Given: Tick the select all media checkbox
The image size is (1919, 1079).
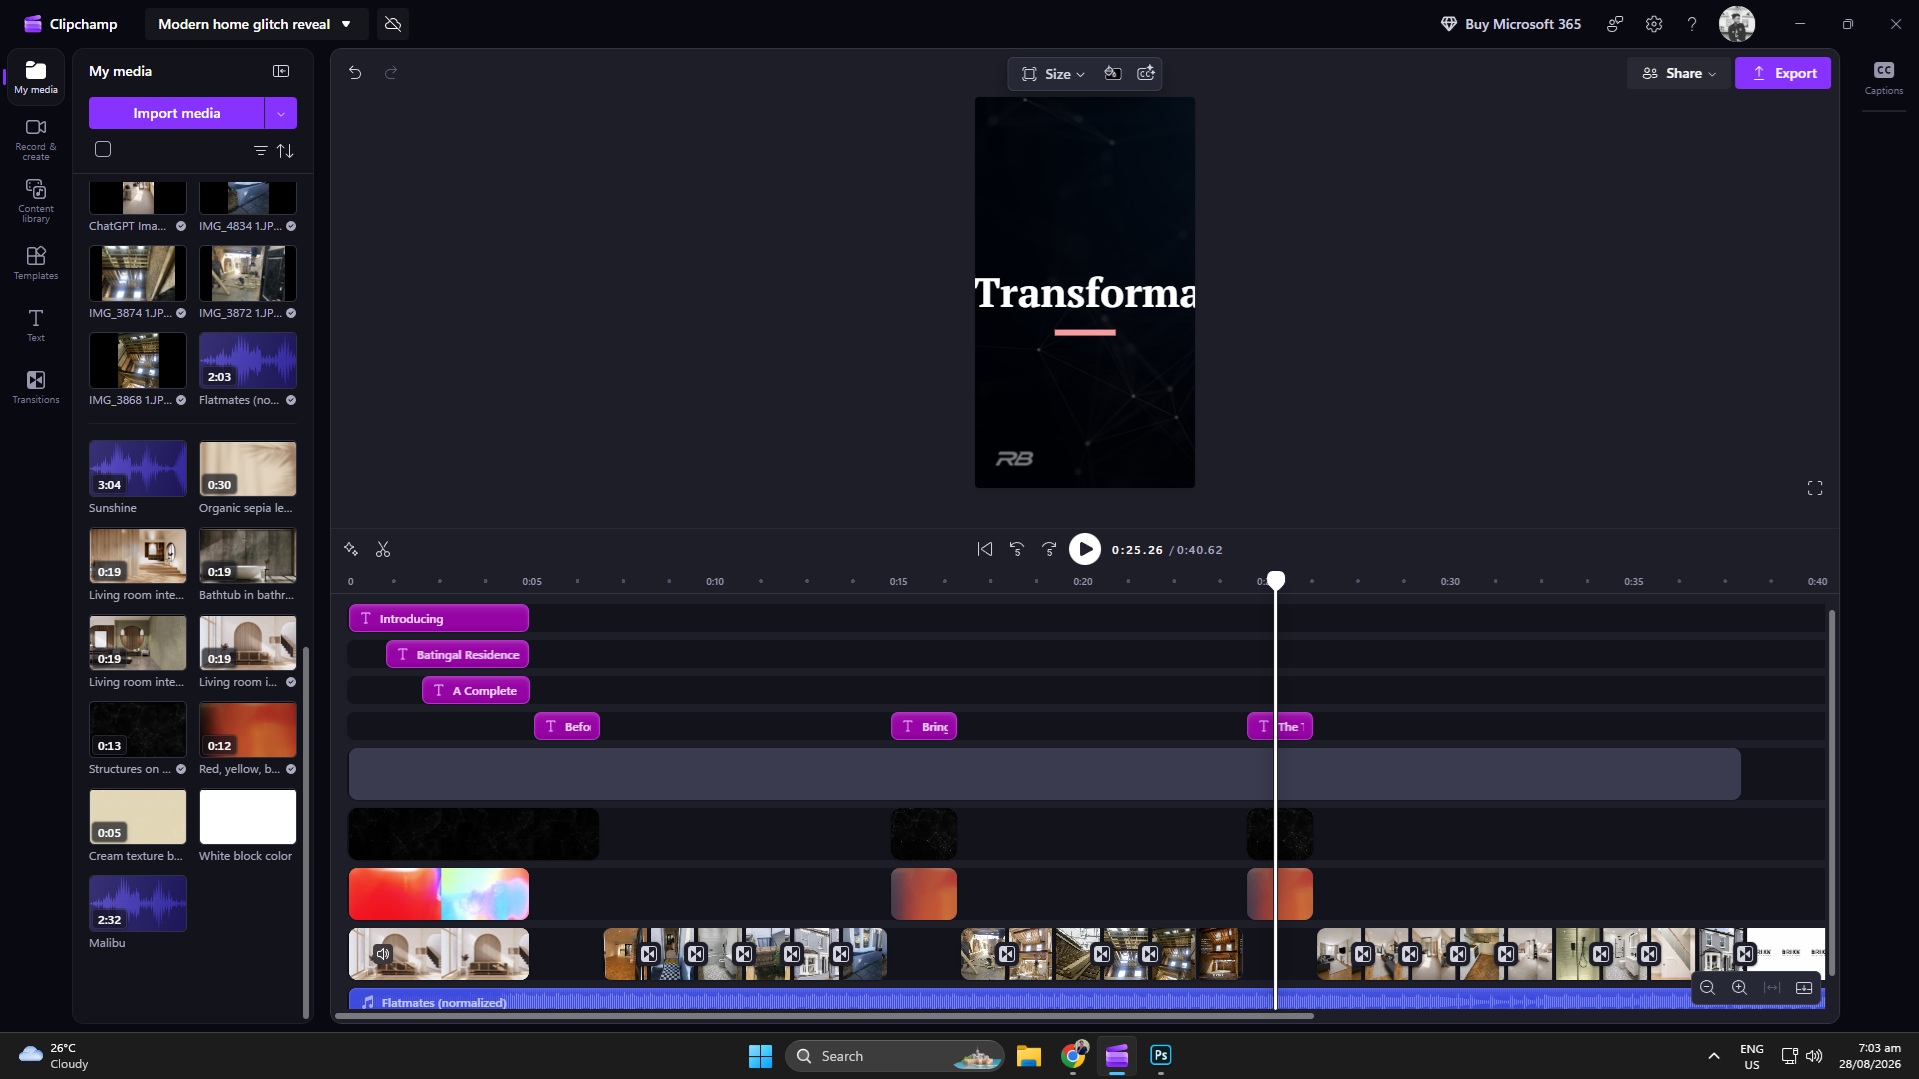Looking at the screenshot, I should coord(103,150).
